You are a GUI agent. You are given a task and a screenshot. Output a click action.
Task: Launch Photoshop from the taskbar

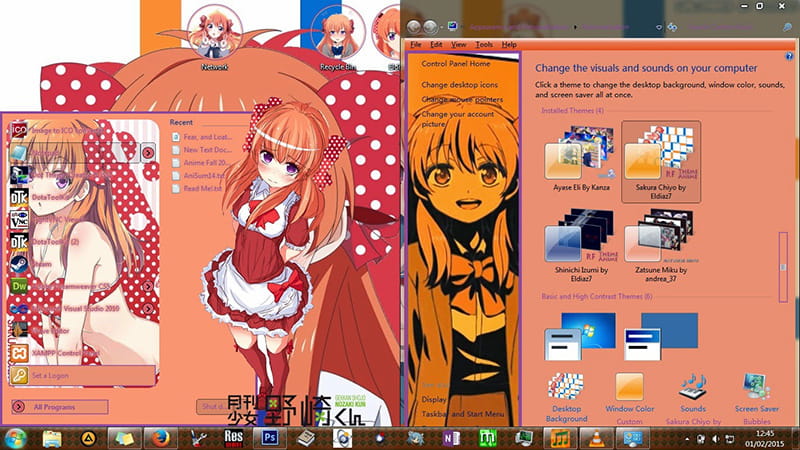pyautogui.click(x=268, y=438)
